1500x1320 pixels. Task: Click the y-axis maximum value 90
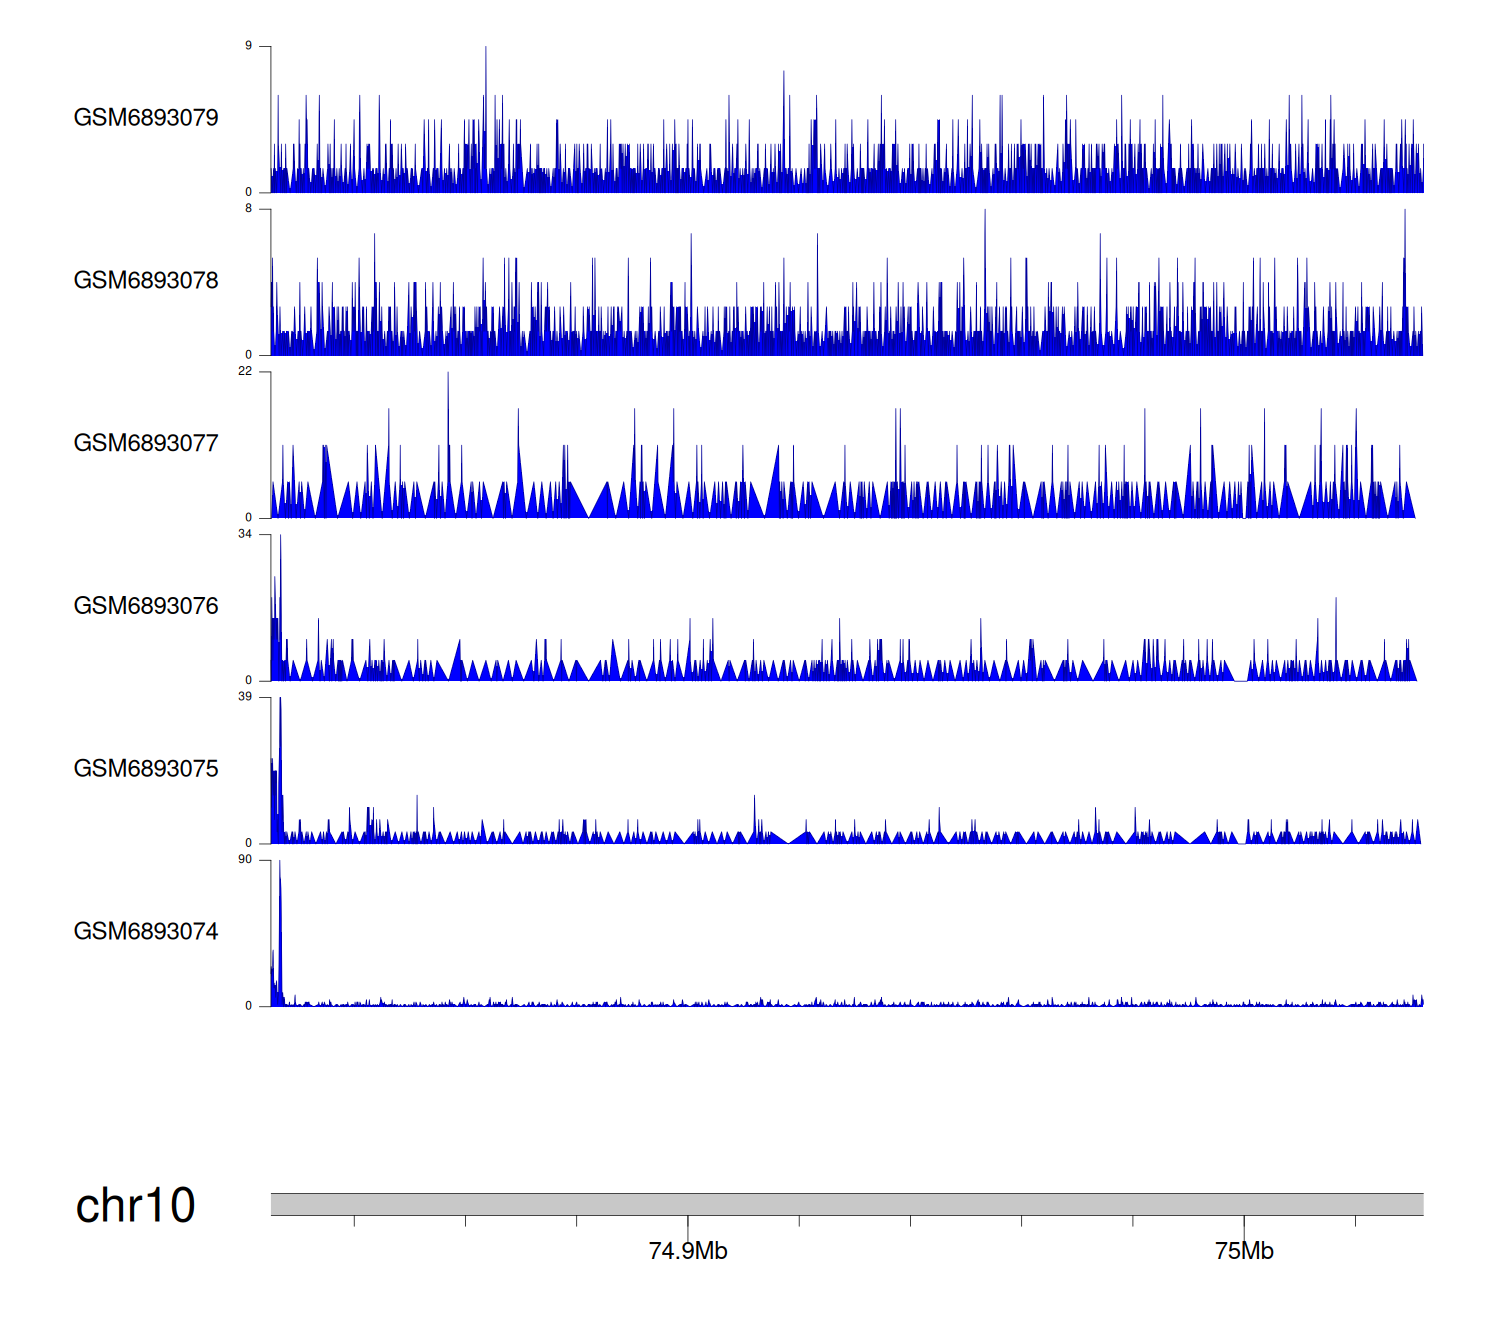point(245,860)
